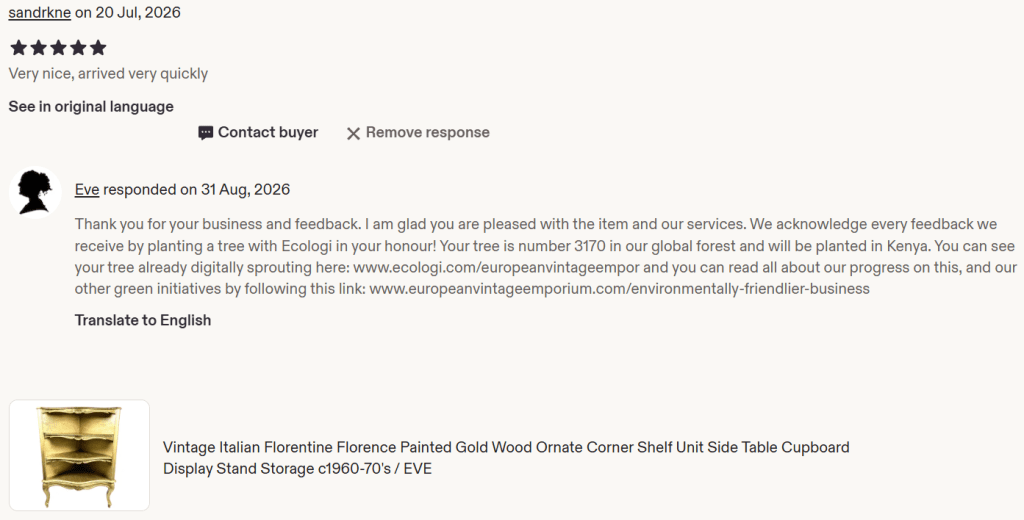Click Translate to English under the response

142,320
